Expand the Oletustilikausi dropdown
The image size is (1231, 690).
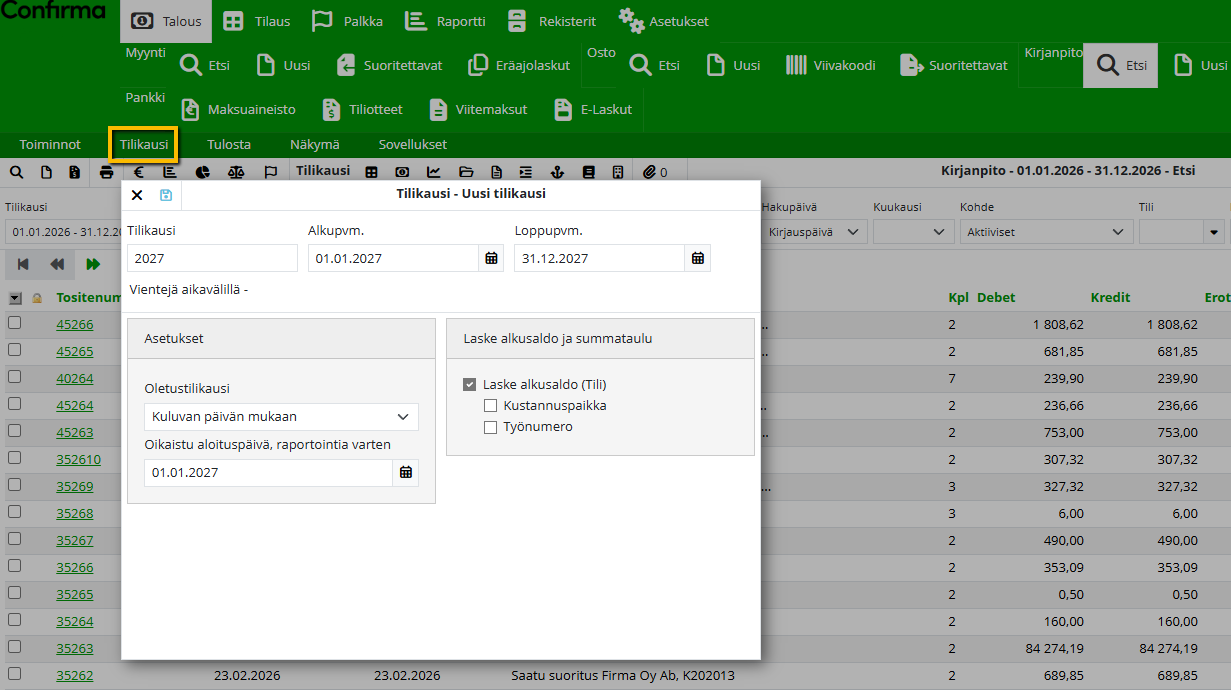pyautogui.click(x=281, y=417)
